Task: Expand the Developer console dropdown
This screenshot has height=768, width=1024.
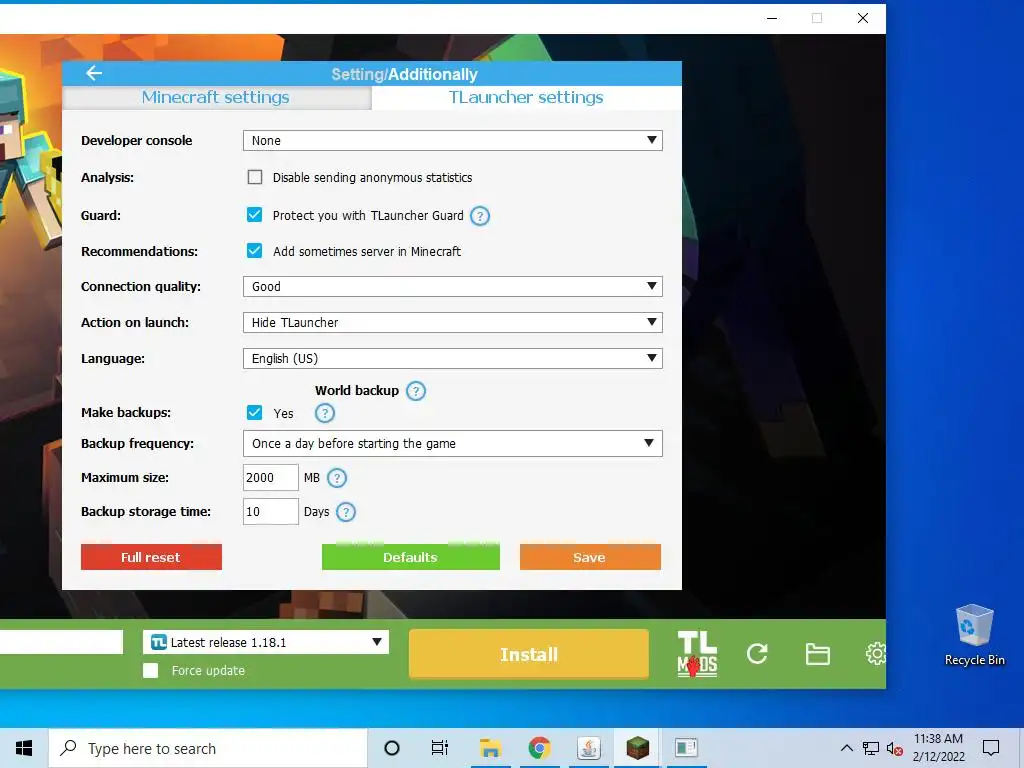Action: tap(453, 140)
